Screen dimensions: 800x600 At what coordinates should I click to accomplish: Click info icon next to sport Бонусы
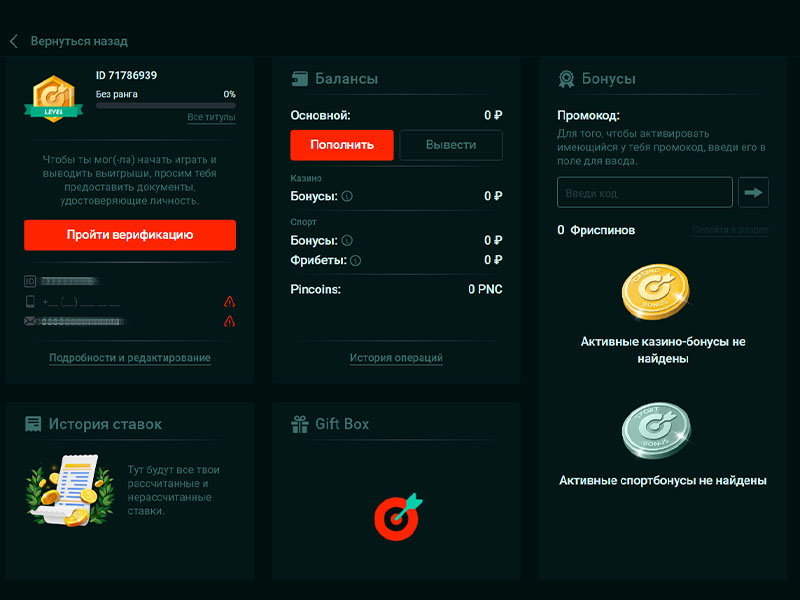coord(347,241)
